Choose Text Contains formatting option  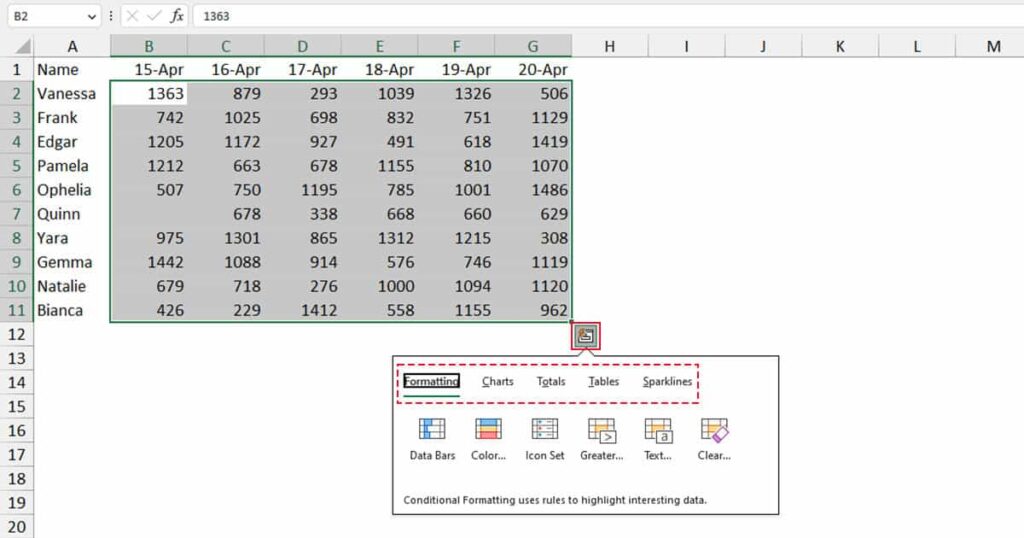[658, 439]
